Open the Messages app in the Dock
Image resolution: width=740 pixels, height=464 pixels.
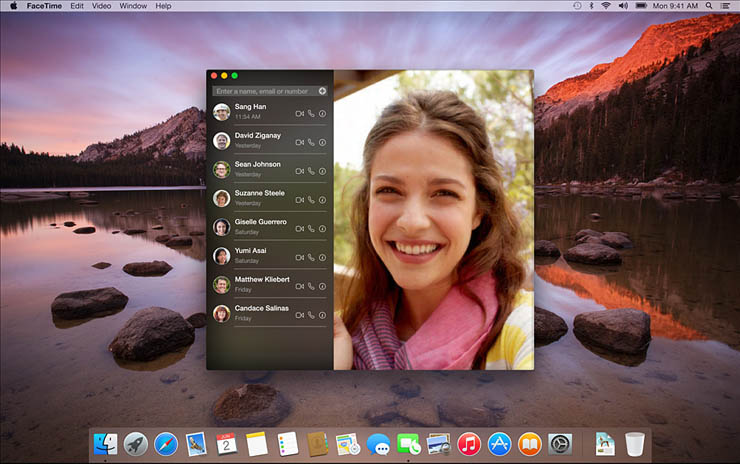(x=378, y=444)
